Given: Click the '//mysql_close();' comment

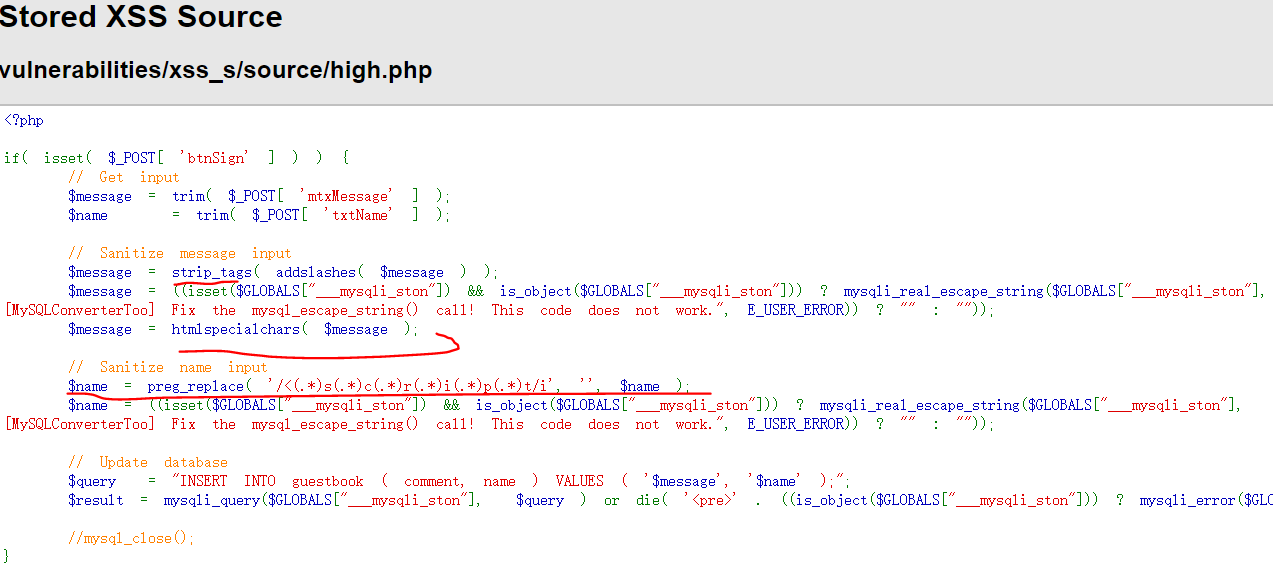Looking at the screenshot, I should click(x=132, y=538).
